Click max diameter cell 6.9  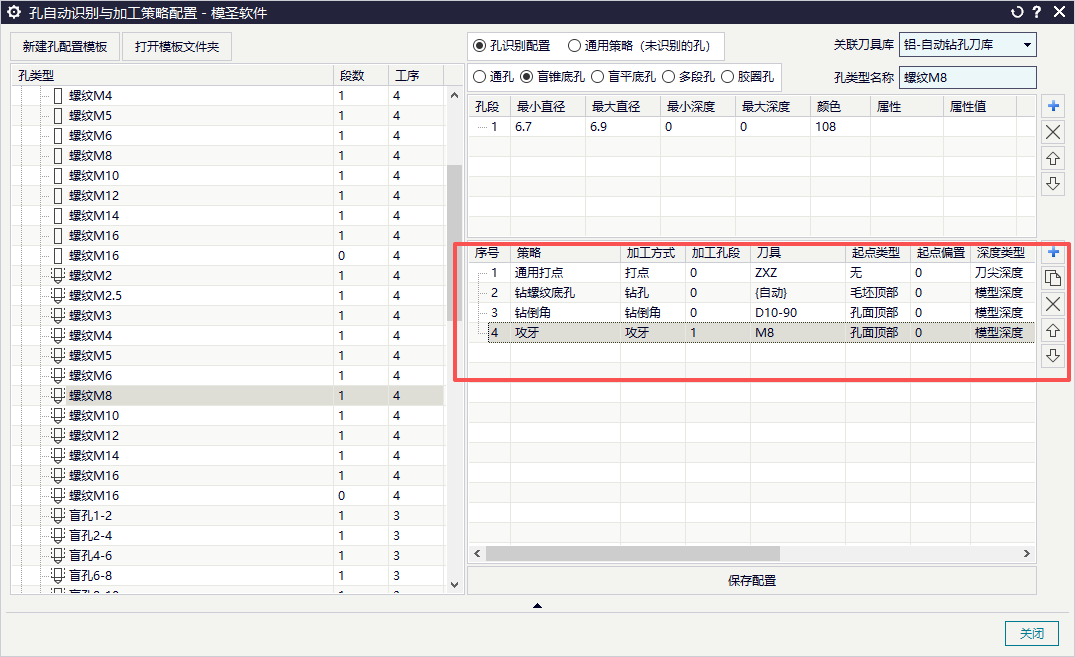622,127
